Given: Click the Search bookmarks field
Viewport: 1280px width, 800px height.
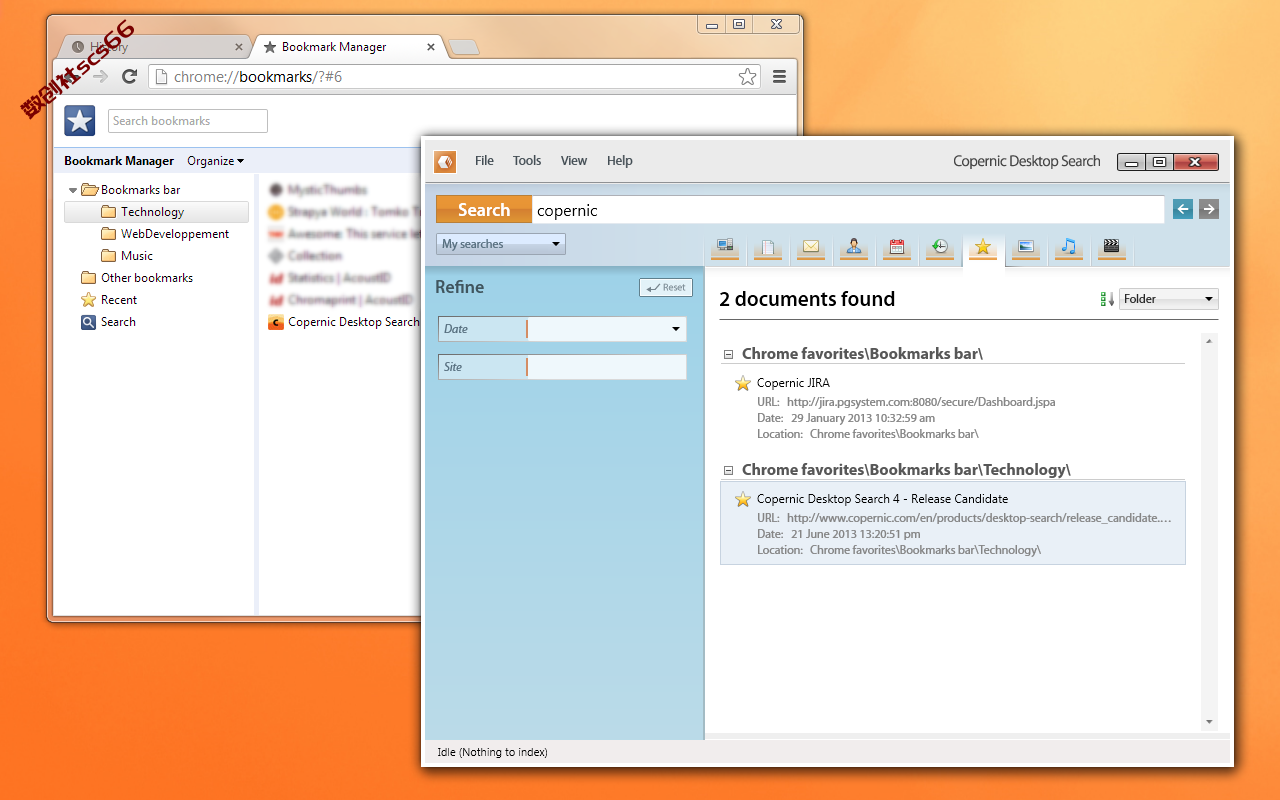Looking at the screenshot, I should click(x=188, y=121).
